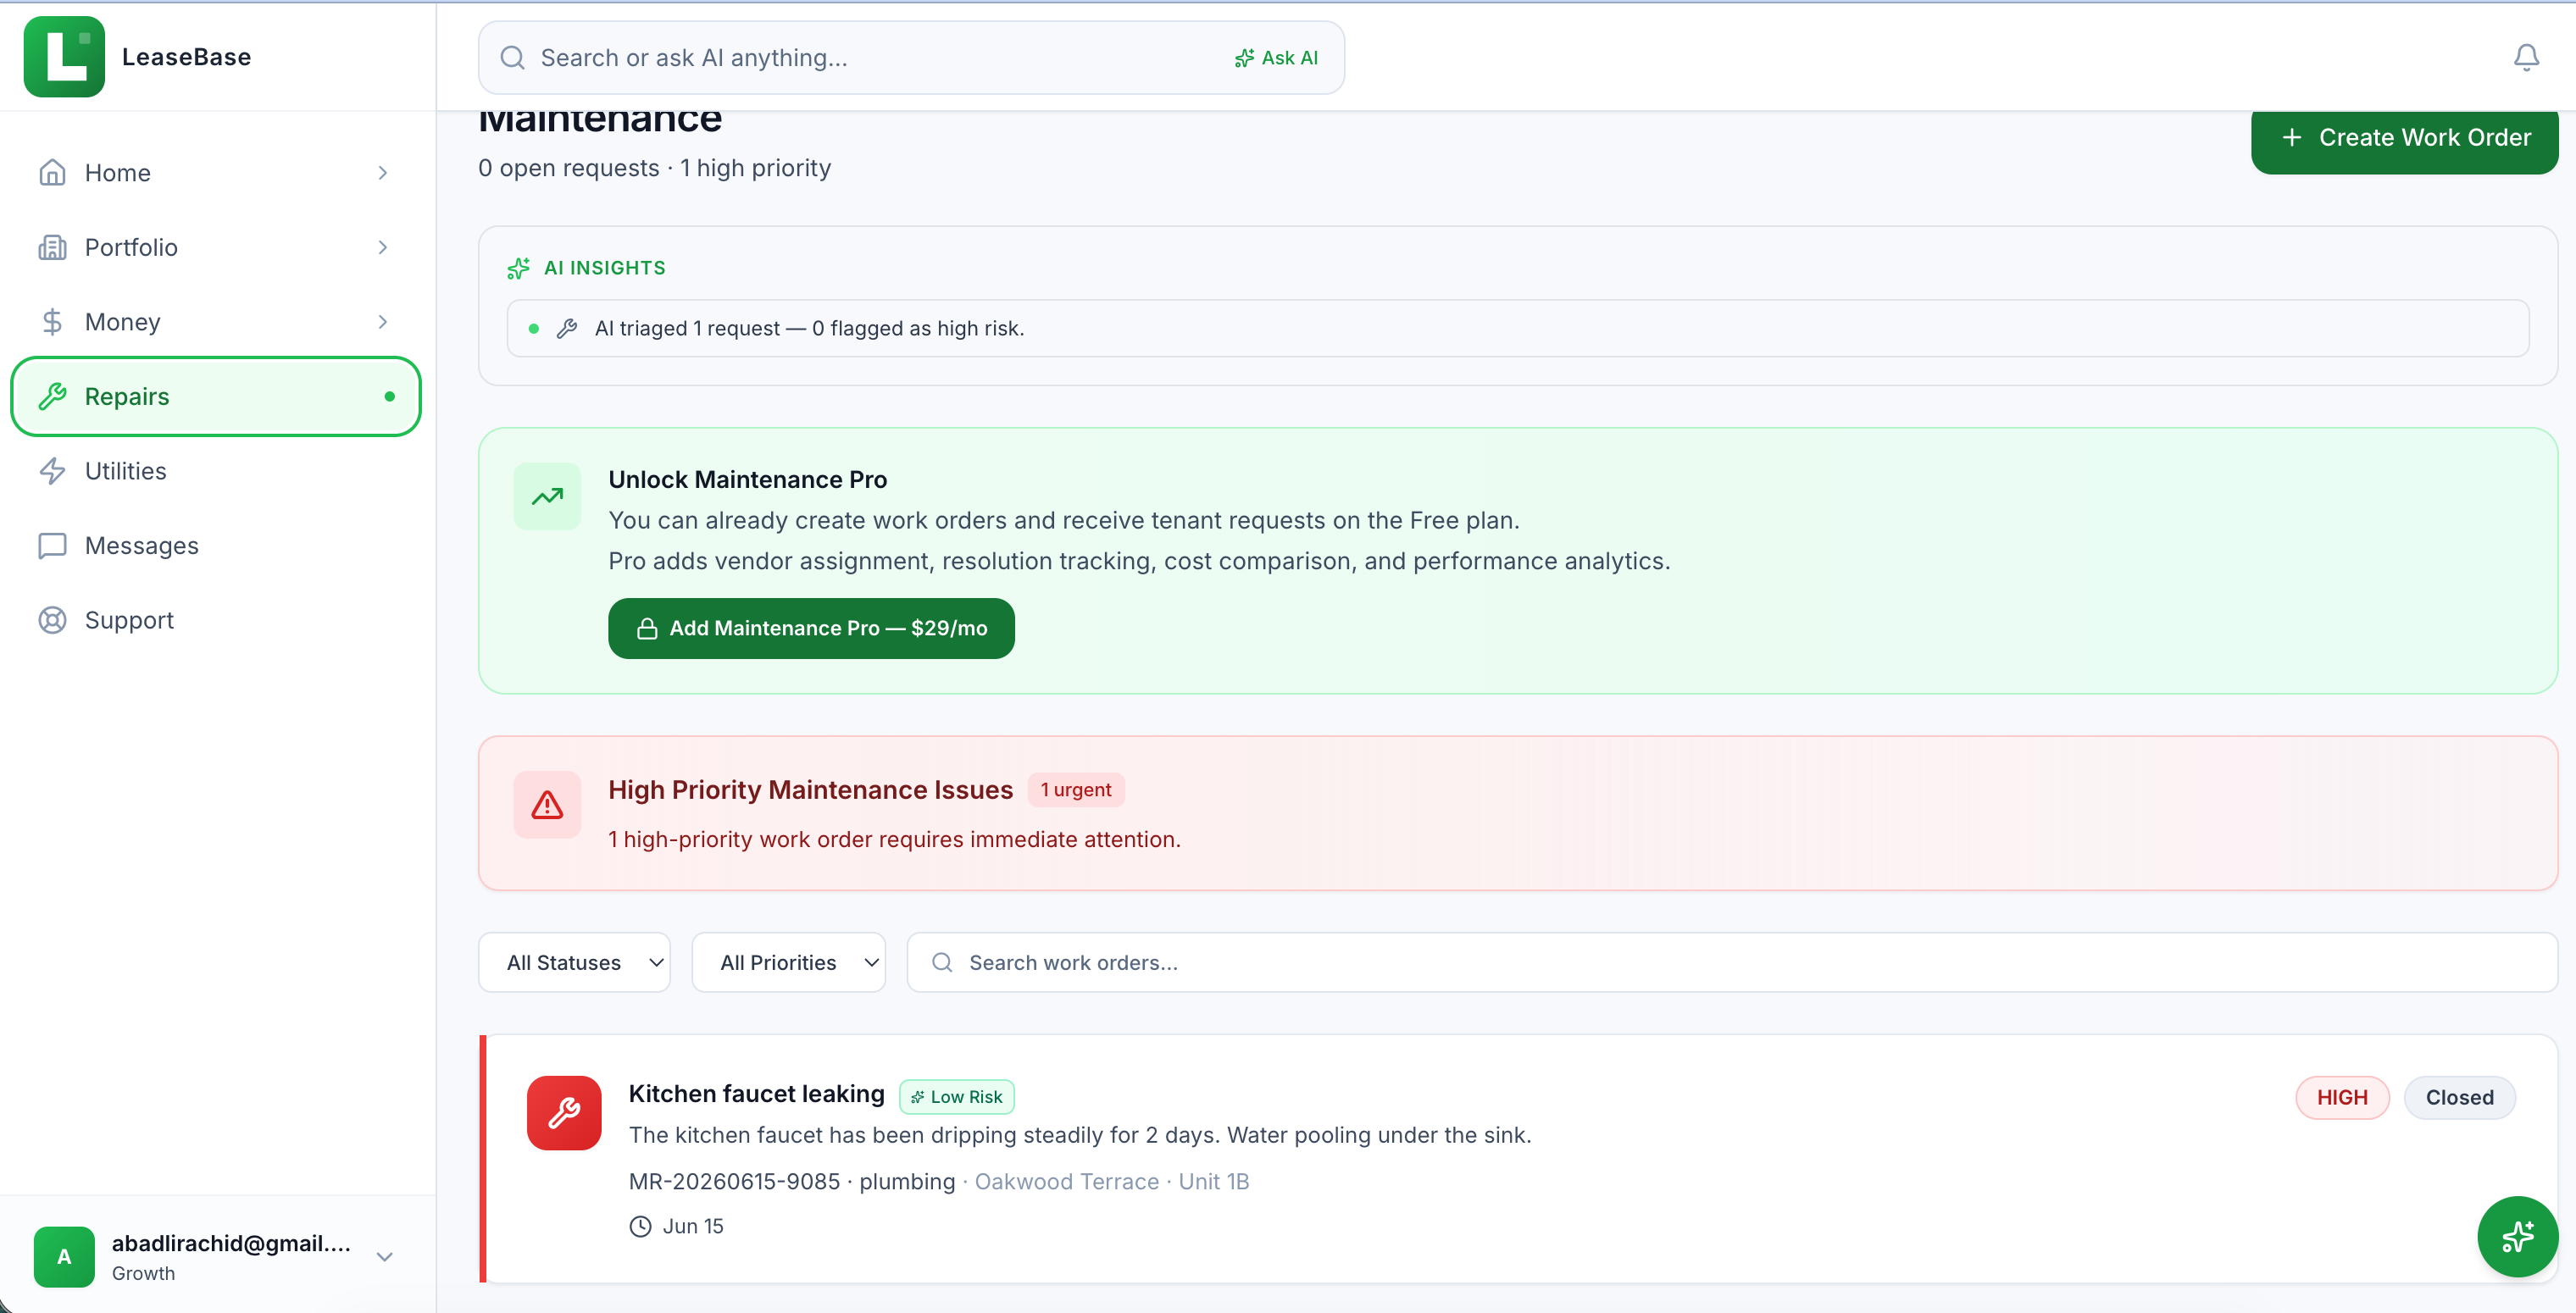This screenshot has height=1313, width=2576.
Task: Click the Money dollar icon
Action: (52, 322)
